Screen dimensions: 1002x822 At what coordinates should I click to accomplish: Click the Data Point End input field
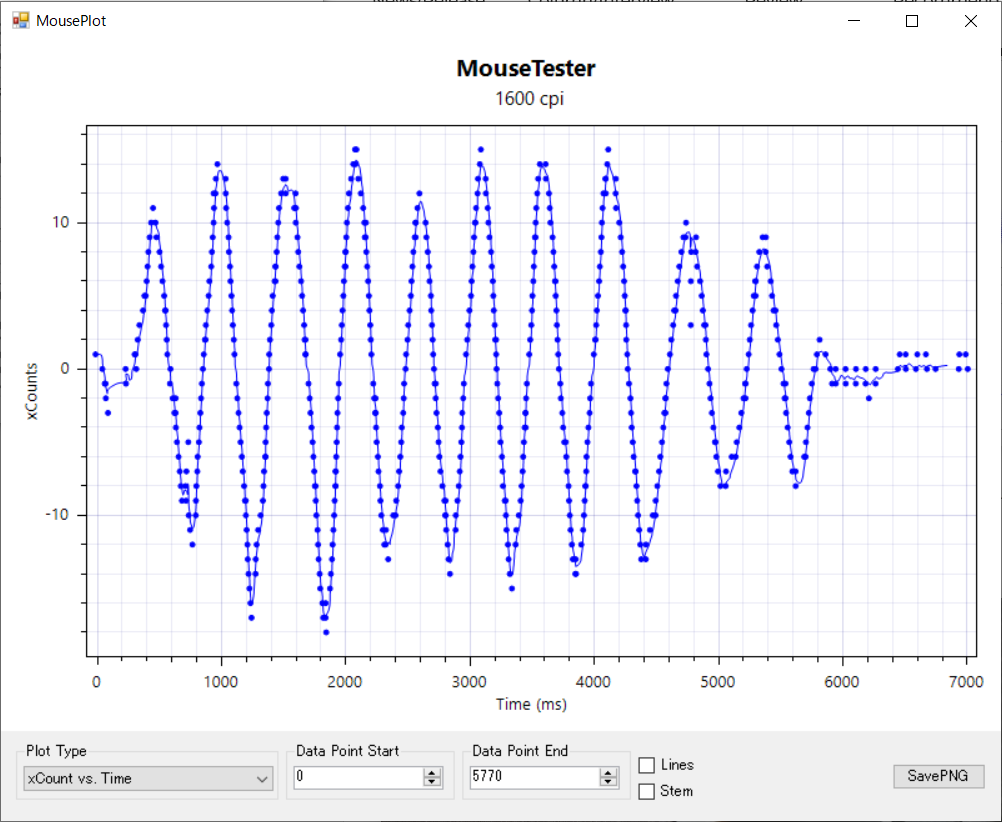tap(534, 777)
